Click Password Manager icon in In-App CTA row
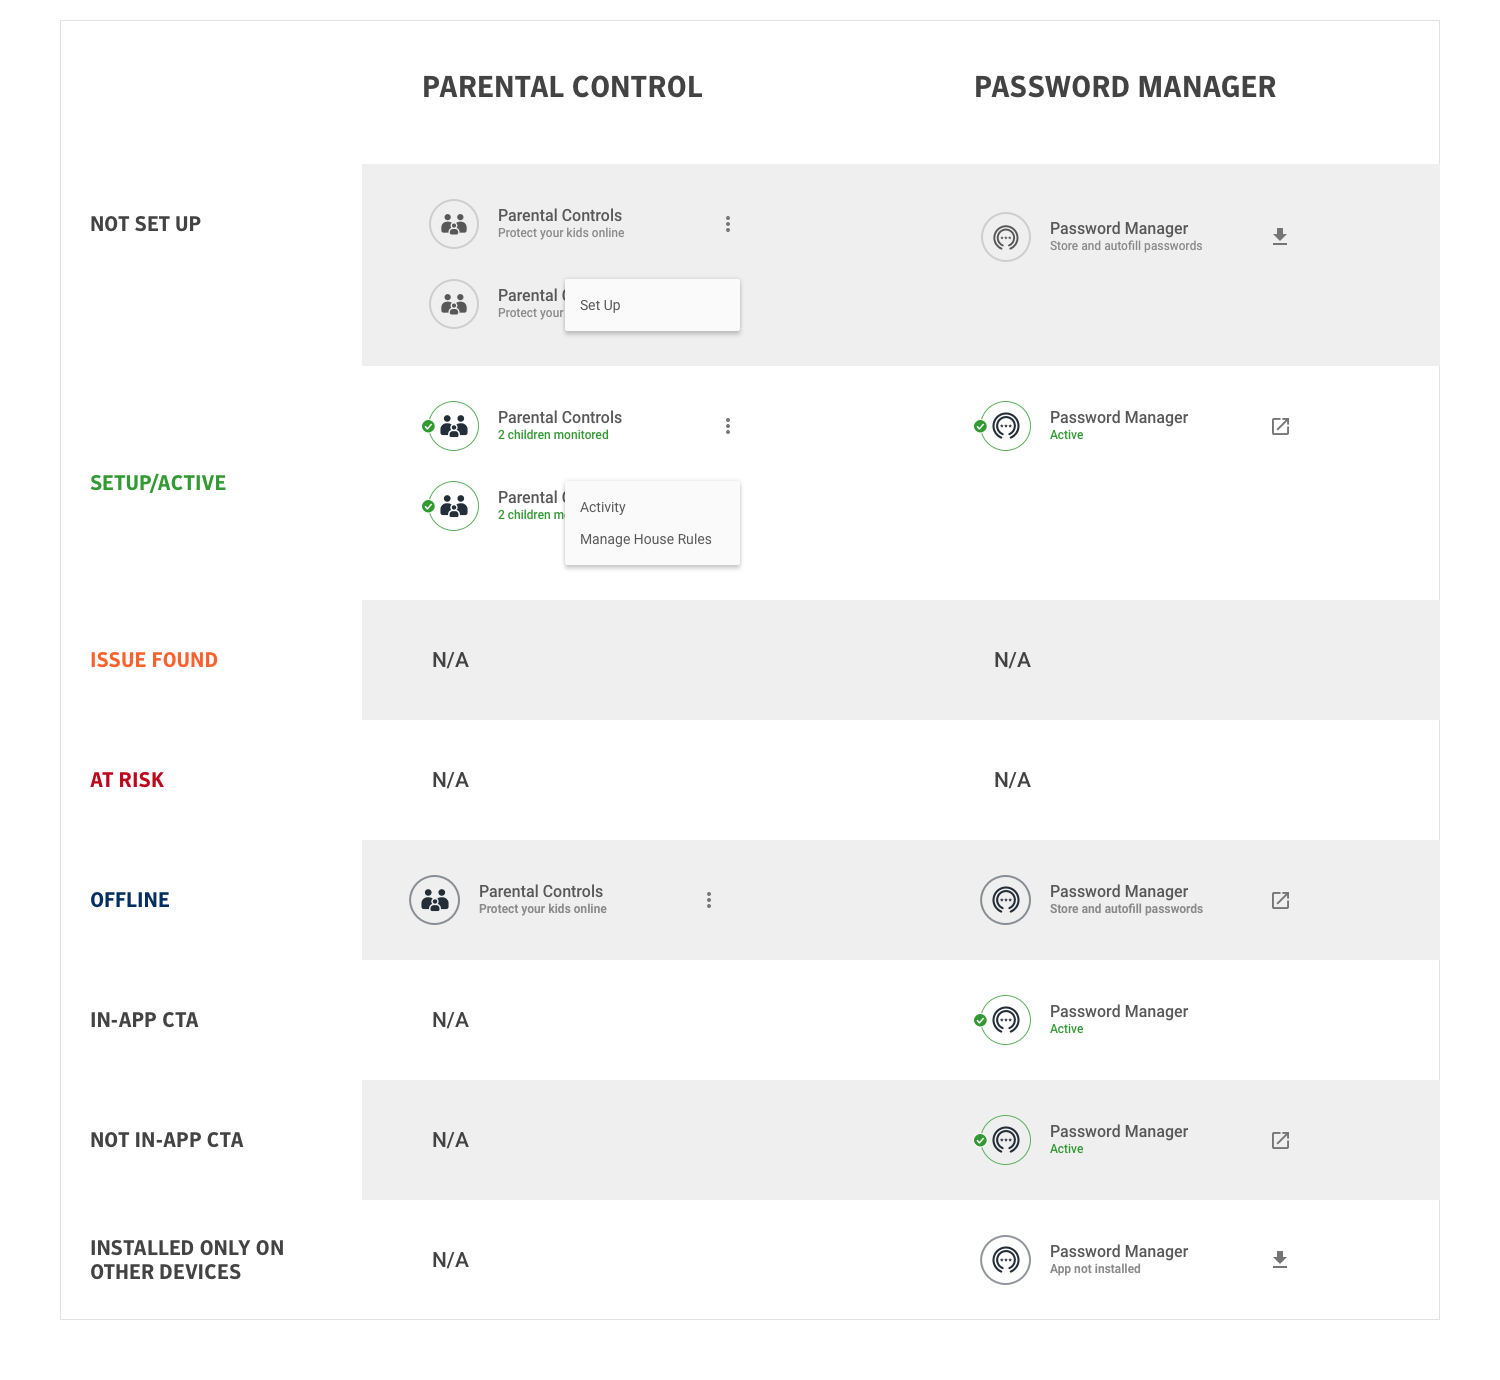Image resolution: width=1500 pixels, height=1380 pixels. pyautogui.click(x=1006, y=1020)
